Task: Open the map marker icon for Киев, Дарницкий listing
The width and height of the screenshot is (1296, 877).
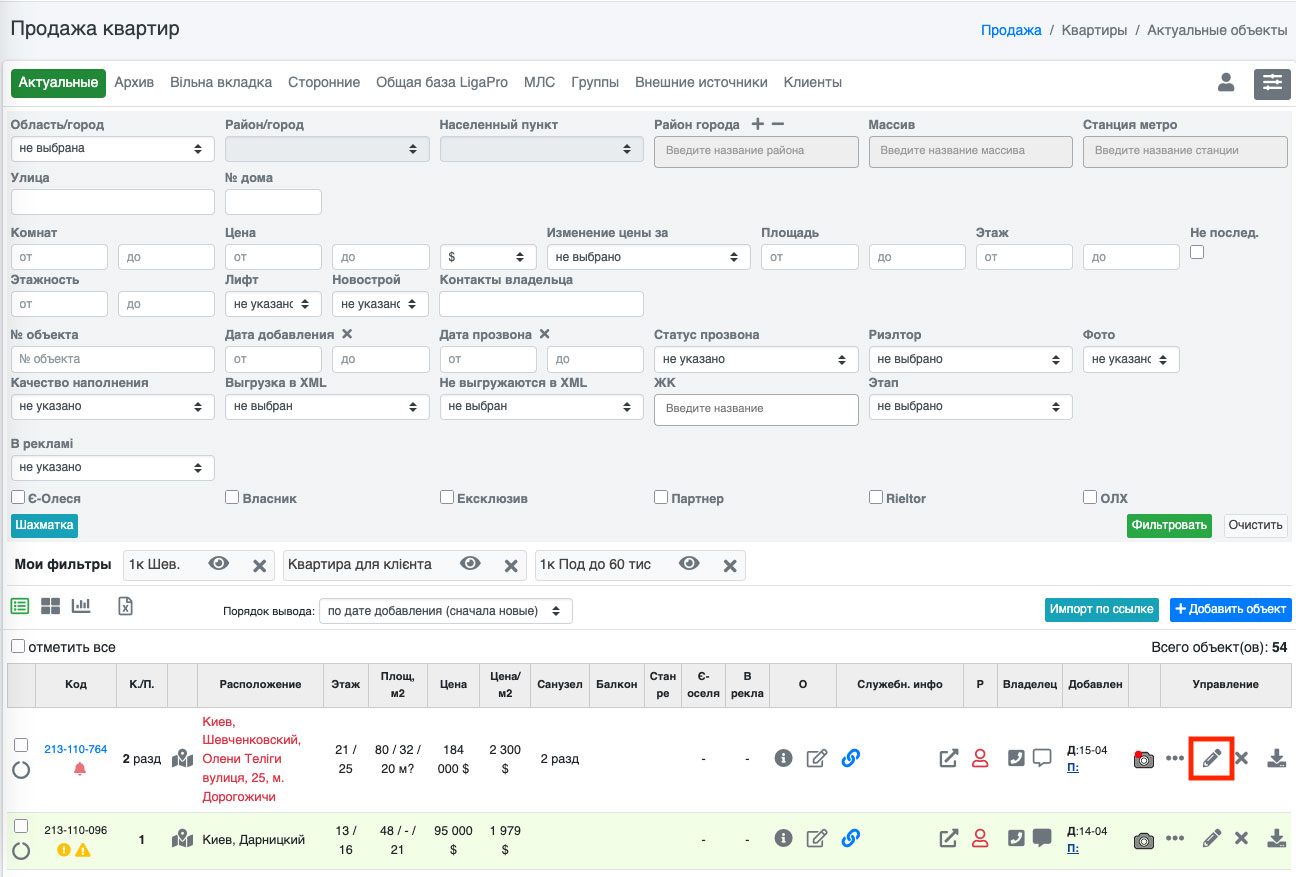Action: [182, 840]
